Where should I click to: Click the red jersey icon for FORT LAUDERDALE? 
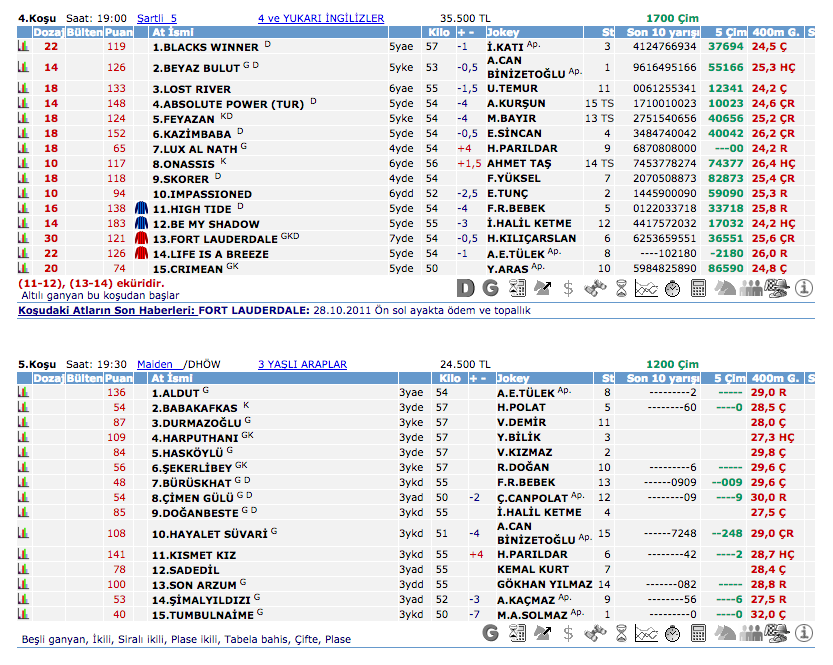pyautogui.click(x=141, y=239)
